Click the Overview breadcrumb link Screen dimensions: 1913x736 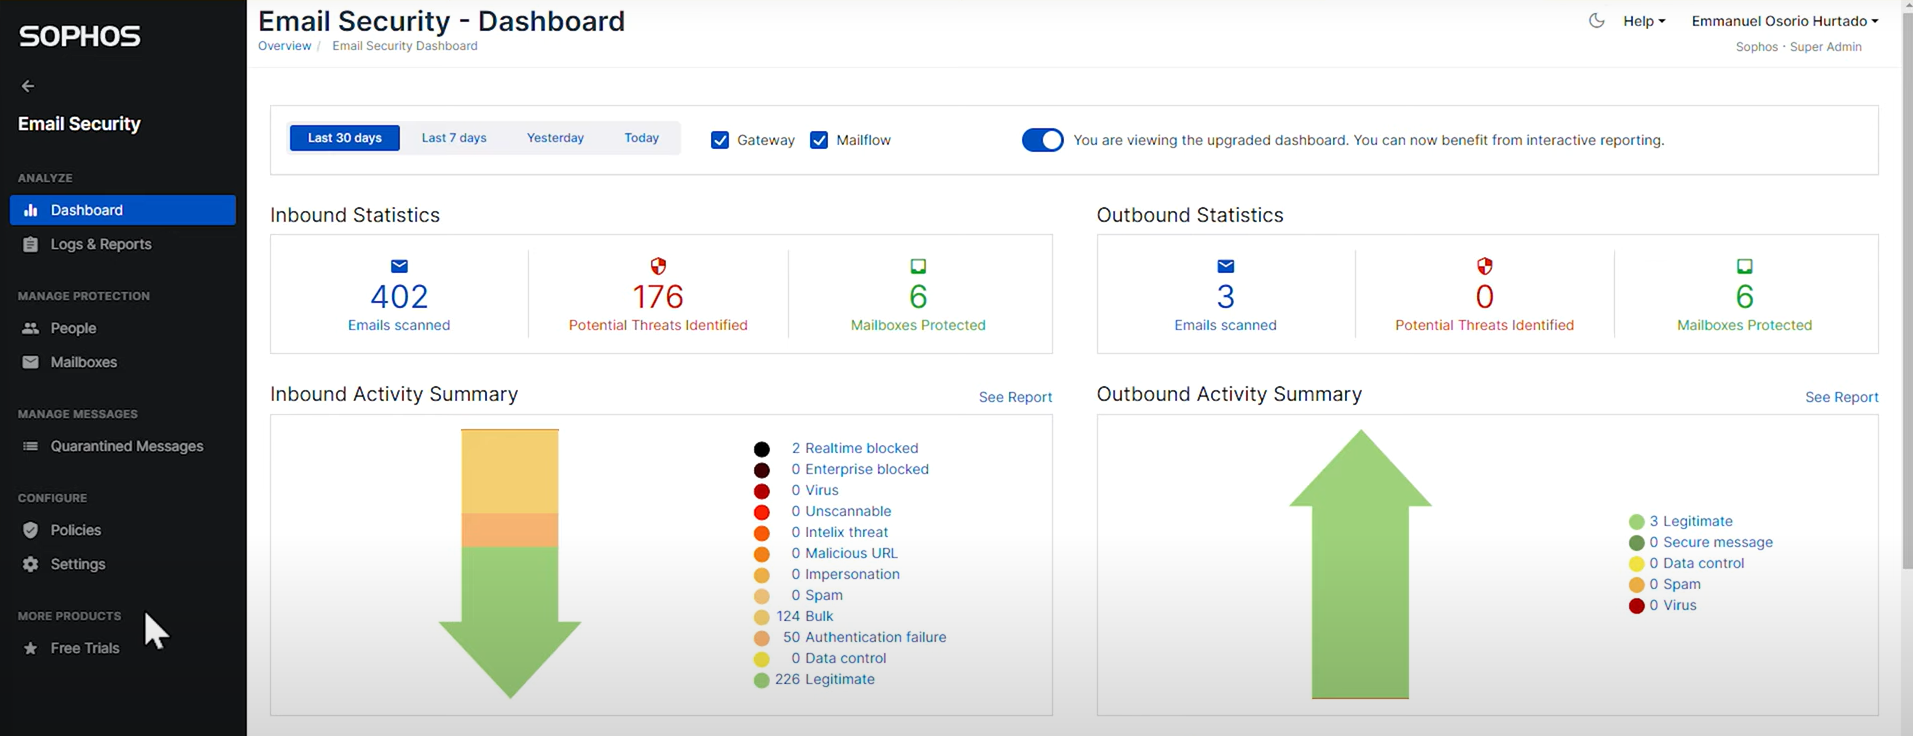285,46
